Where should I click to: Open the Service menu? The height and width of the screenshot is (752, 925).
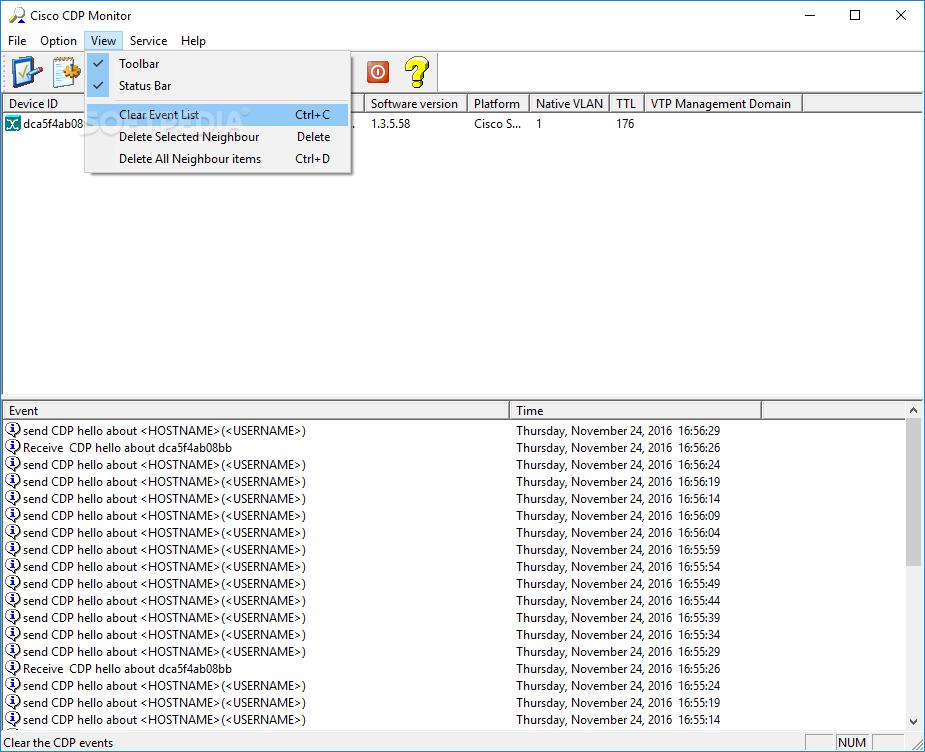pos(148,41)
